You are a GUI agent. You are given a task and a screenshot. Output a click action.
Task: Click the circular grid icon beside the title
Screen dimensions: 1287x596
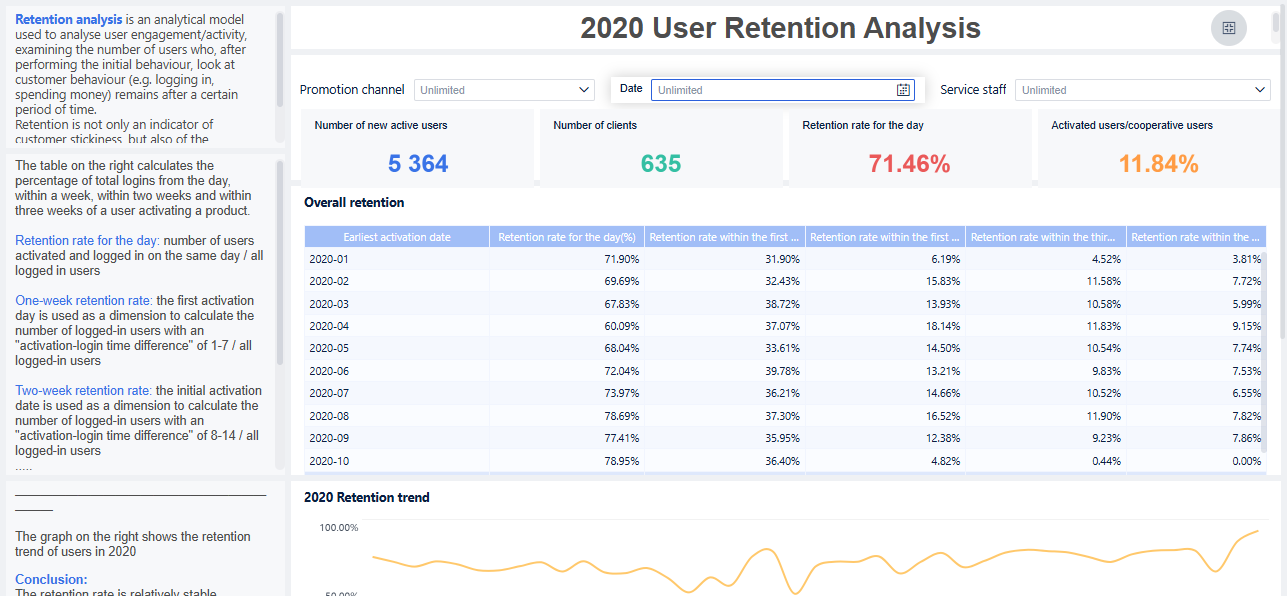[x=1228, y=28]
